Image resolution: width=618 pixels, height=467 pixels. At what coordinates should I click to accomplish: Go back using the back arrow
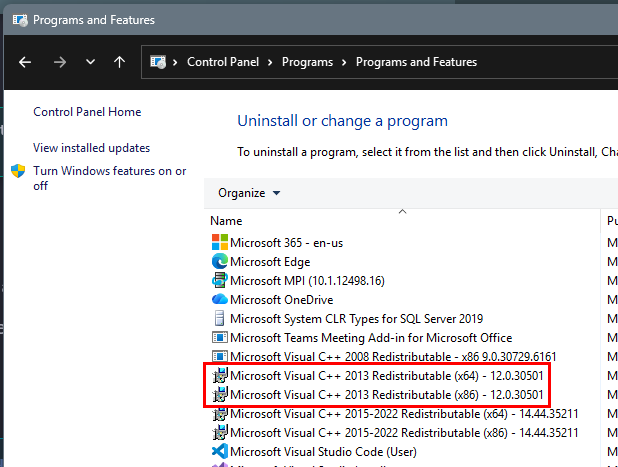[x=25, y=62]
